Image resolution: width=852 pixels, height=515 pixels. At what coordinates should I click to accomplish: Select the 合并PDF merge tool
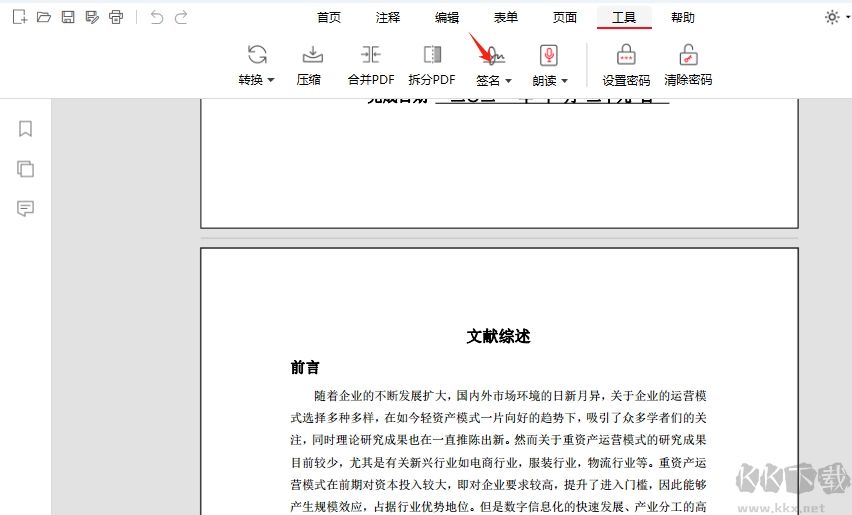371,65
